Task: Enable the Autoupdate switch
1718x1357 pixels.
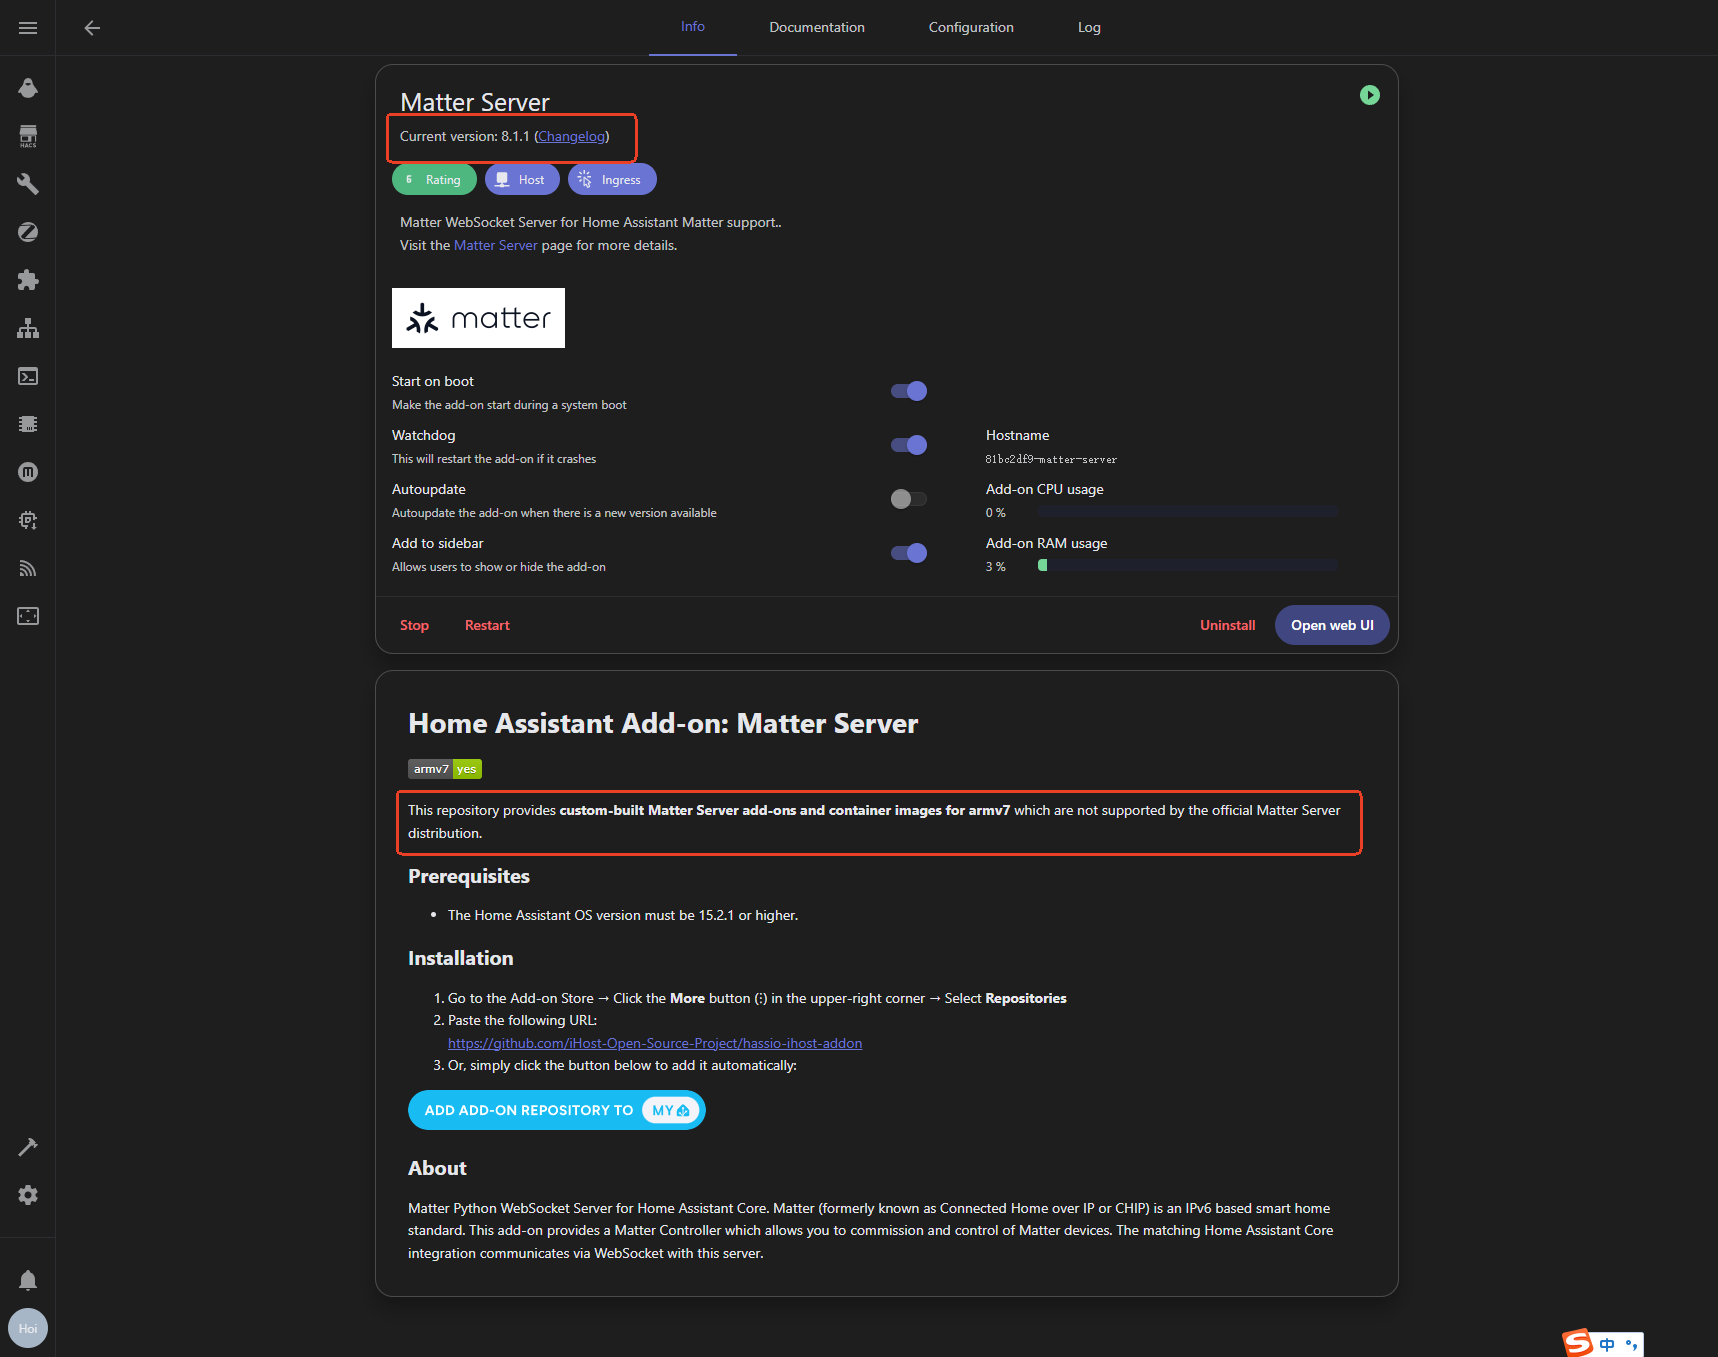Action: (909, 499)
